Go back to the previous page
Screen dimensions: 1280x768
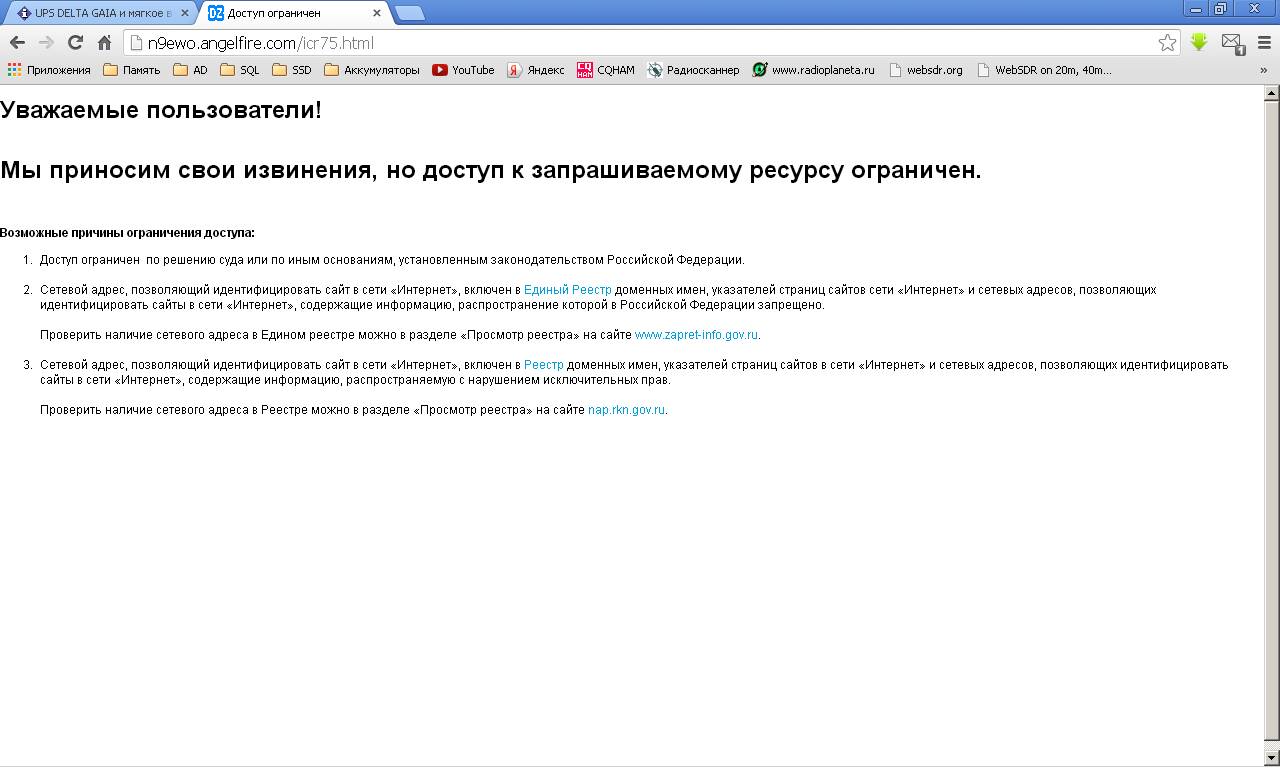[17, 42]
